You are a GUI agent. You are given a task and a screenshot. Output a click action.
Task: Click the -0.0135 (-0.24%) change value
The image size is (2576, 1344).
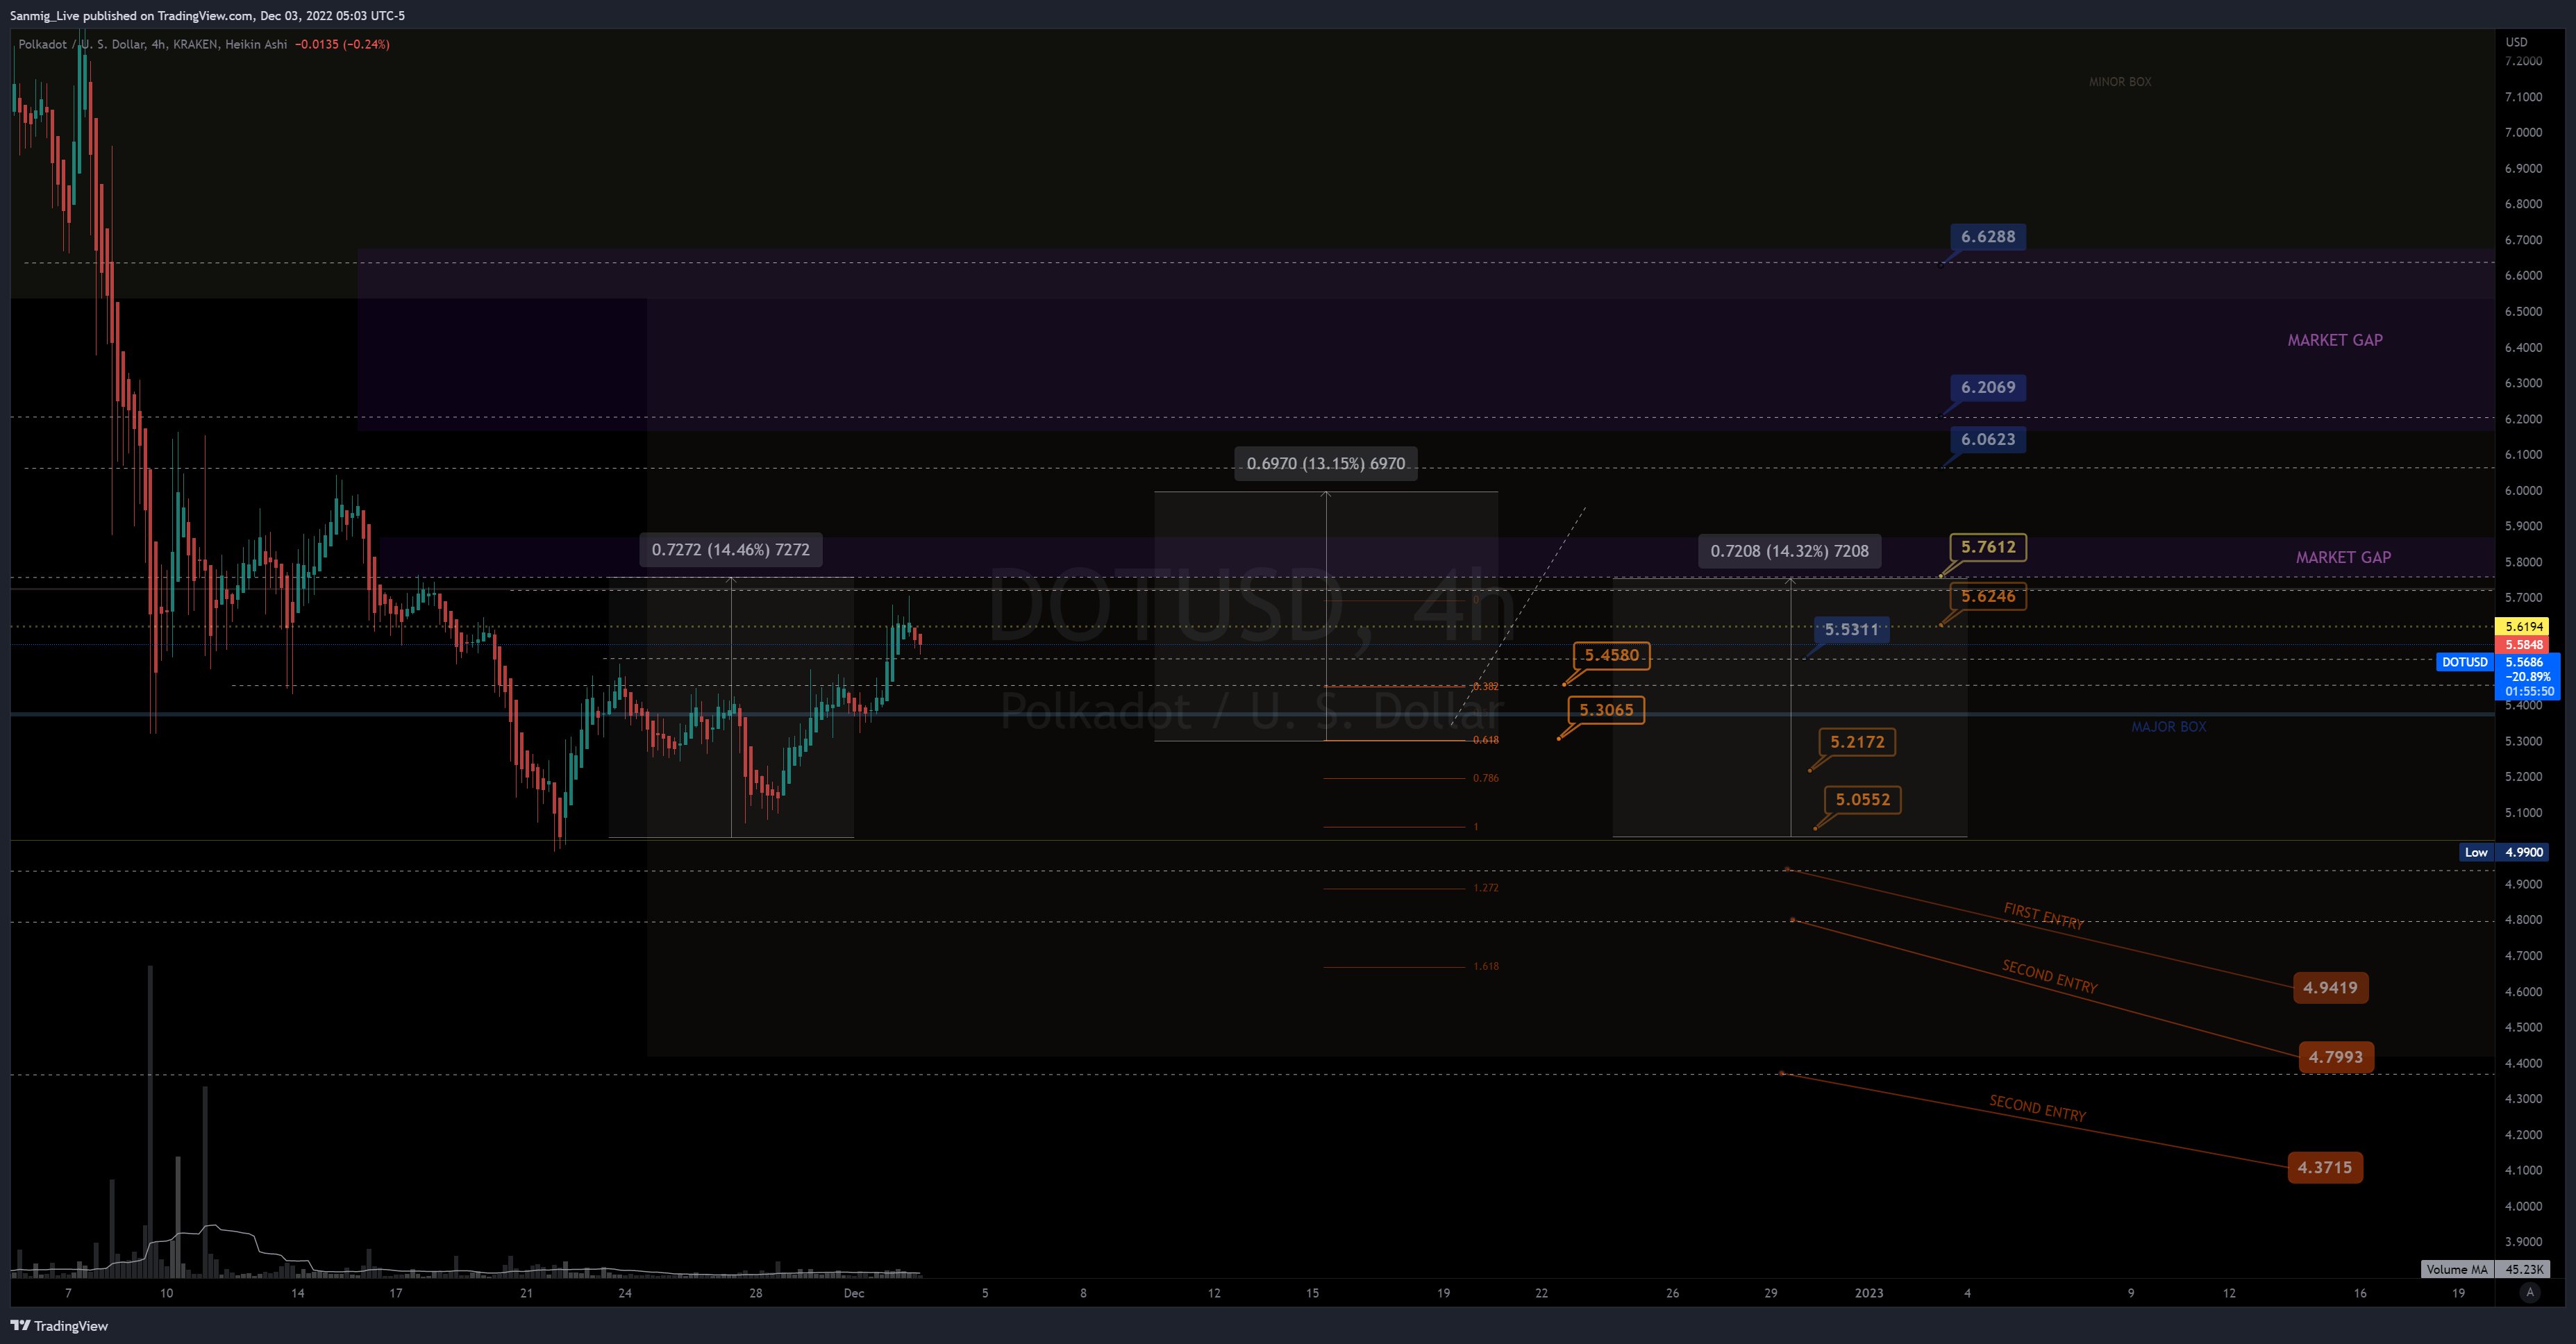click(342, 44)
